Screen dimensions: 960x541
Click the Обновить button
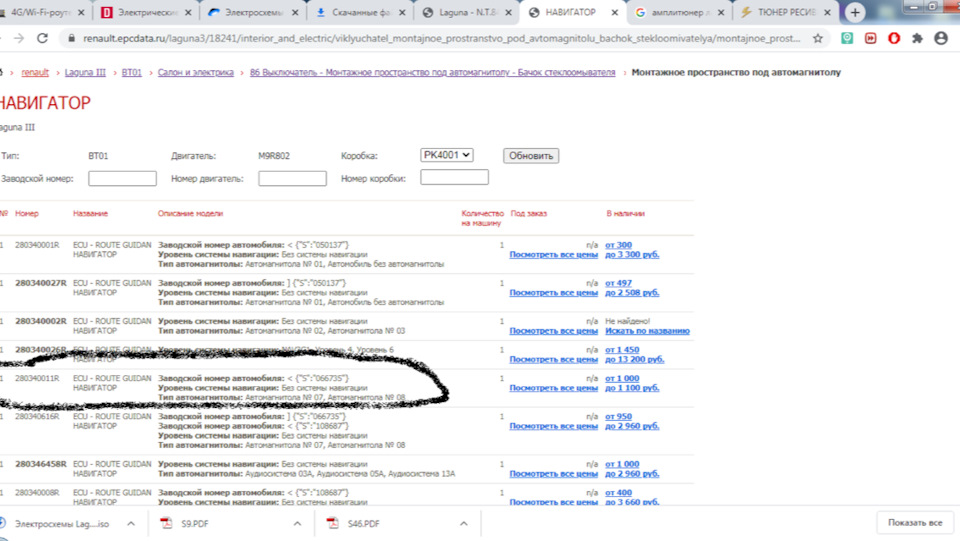point(531,155)
